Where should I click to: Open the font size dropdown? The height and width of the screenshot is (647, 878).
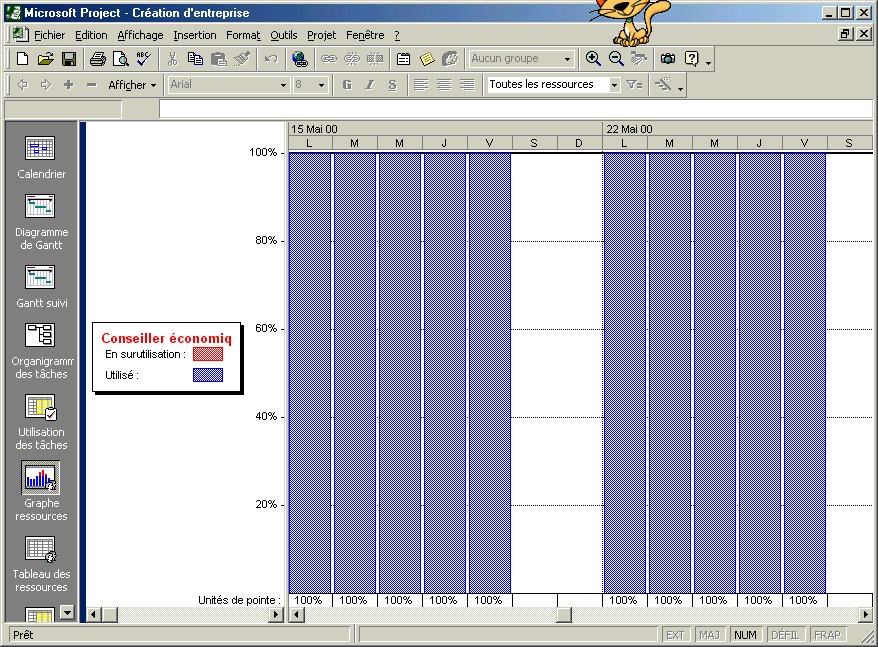coord(321,85)
